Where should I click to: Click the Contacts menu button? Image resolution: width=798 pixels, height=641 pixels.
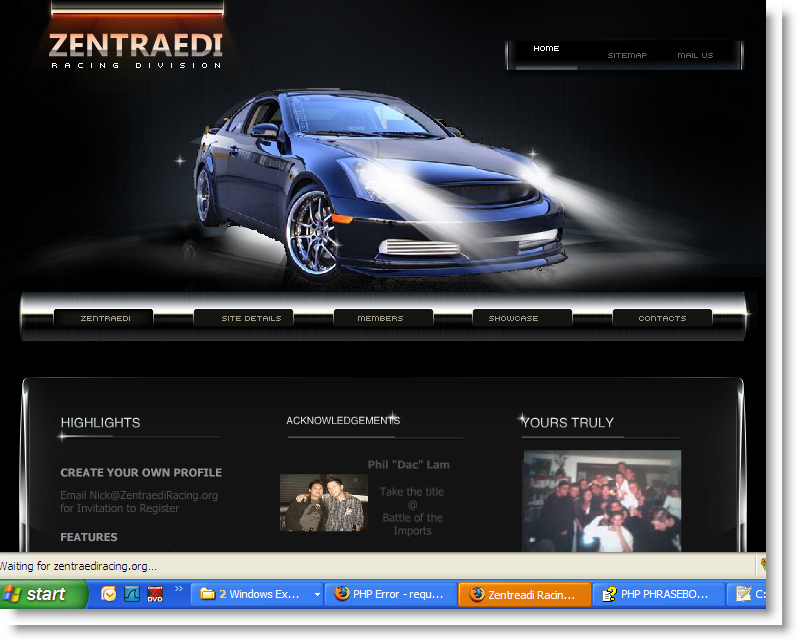tap(662, 318)
